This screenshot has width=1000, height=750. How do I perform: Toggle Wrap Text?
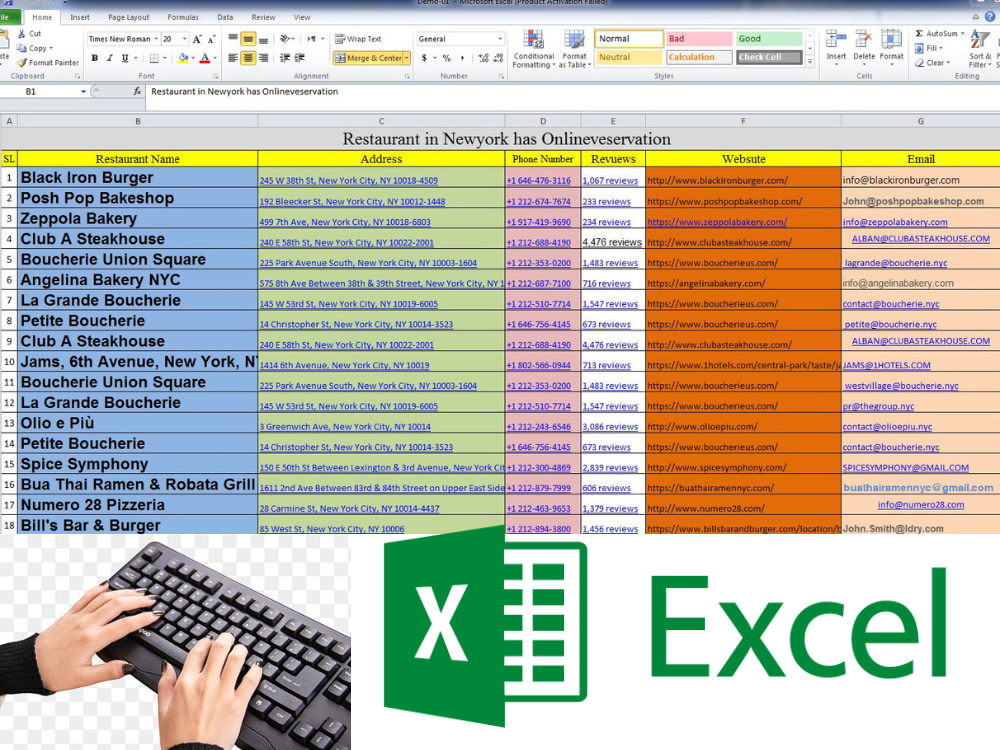point(358,39)
